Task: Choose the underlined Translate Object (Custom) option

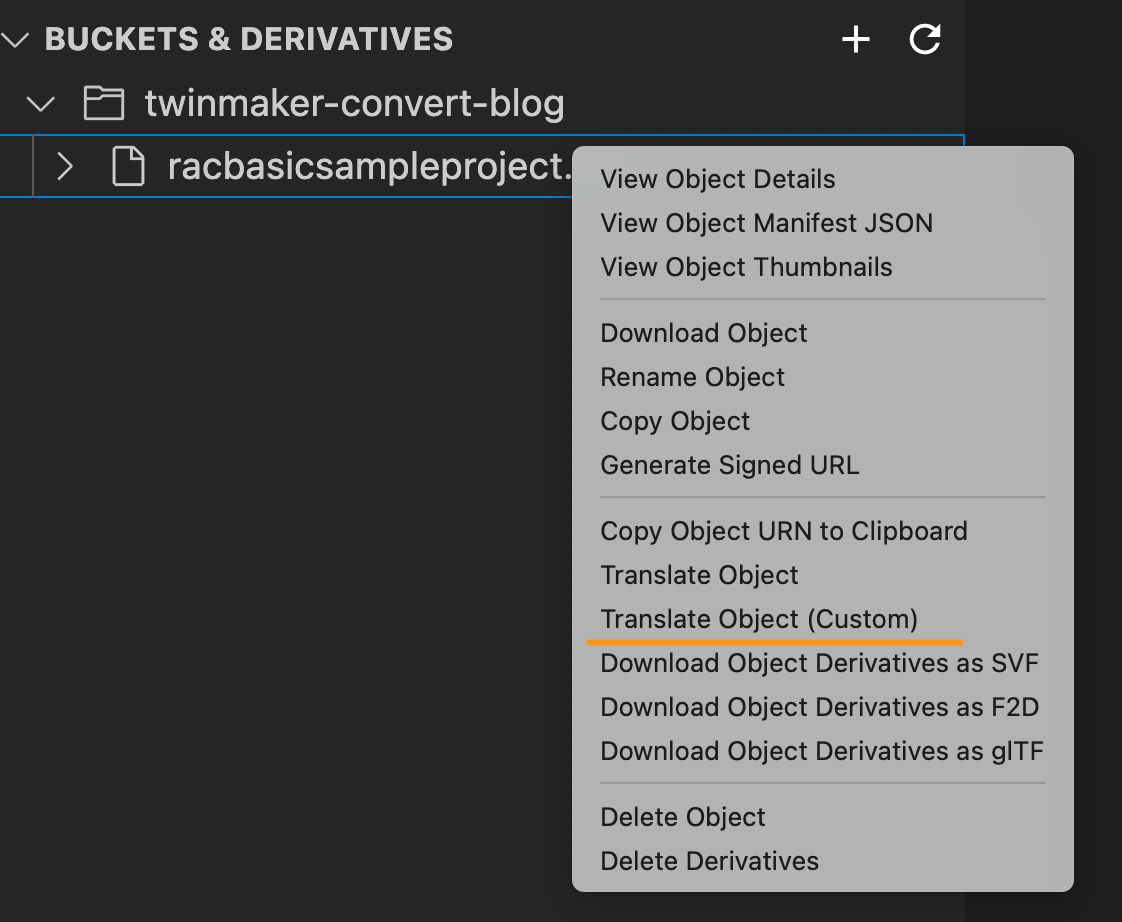Action: (759, 619)
